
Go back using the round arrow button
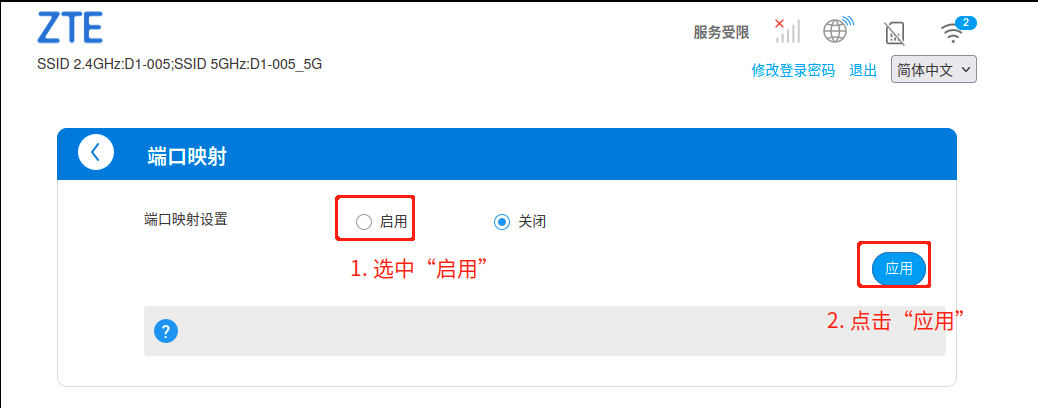(96, 152)
